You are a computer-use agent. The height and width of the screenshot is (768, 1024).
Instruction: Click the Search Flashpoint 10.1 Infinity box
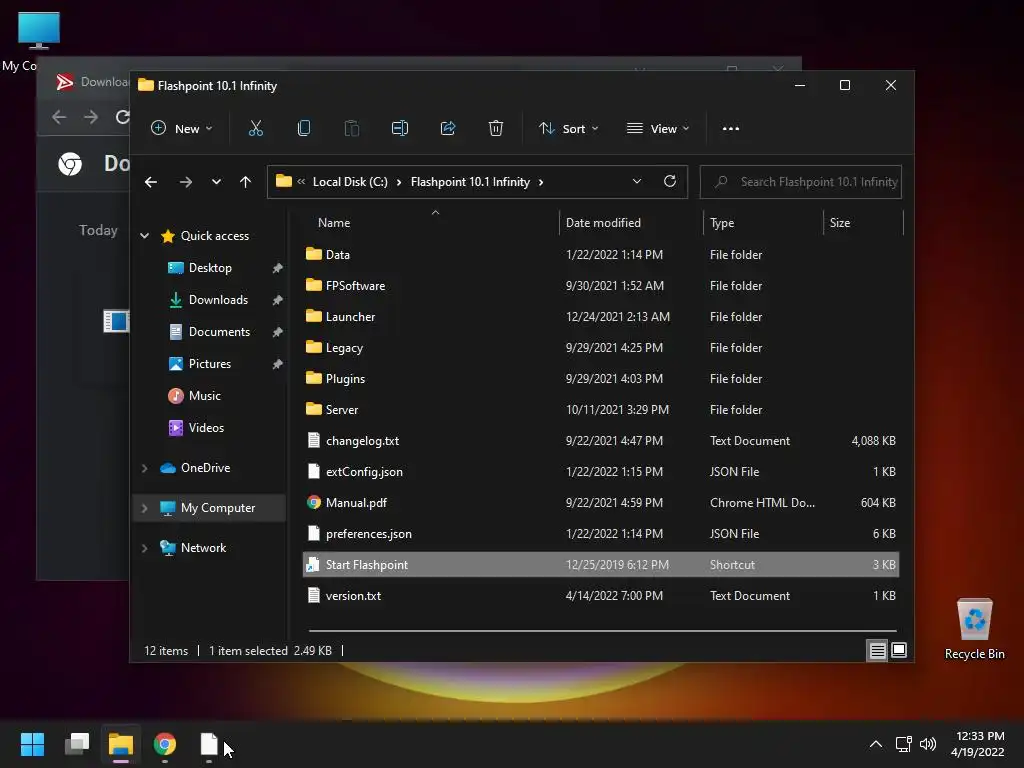pyautogui.click(x=801, y=182)
